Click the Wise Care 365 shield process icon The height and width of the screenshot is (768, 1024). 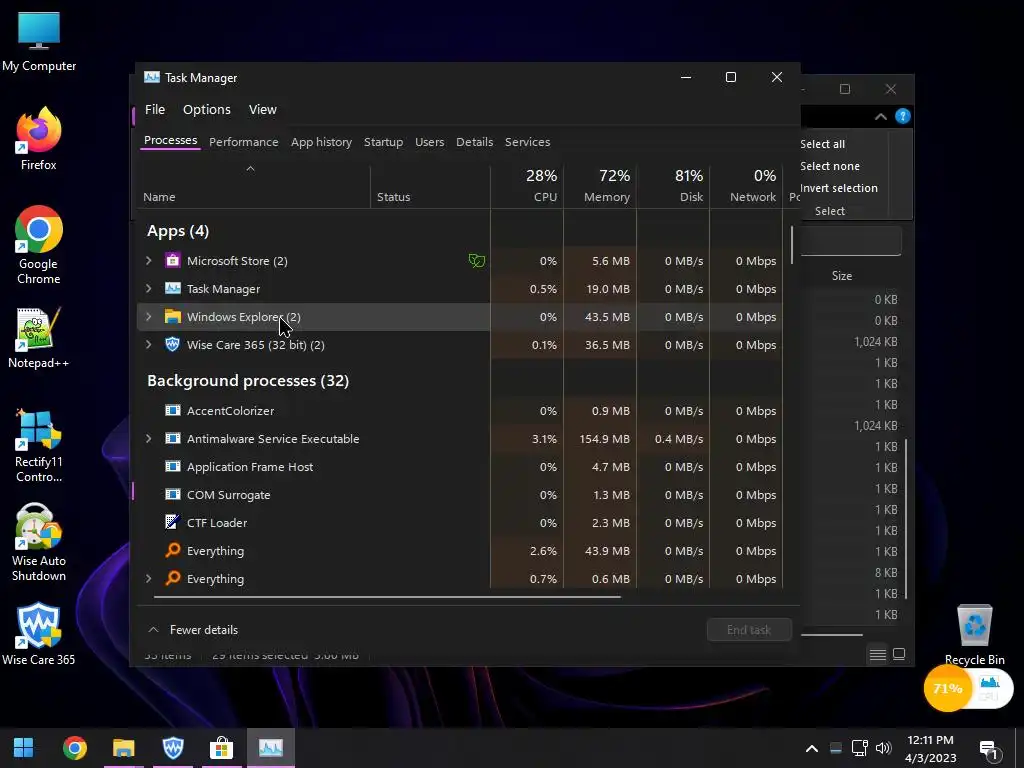point(172,345)
